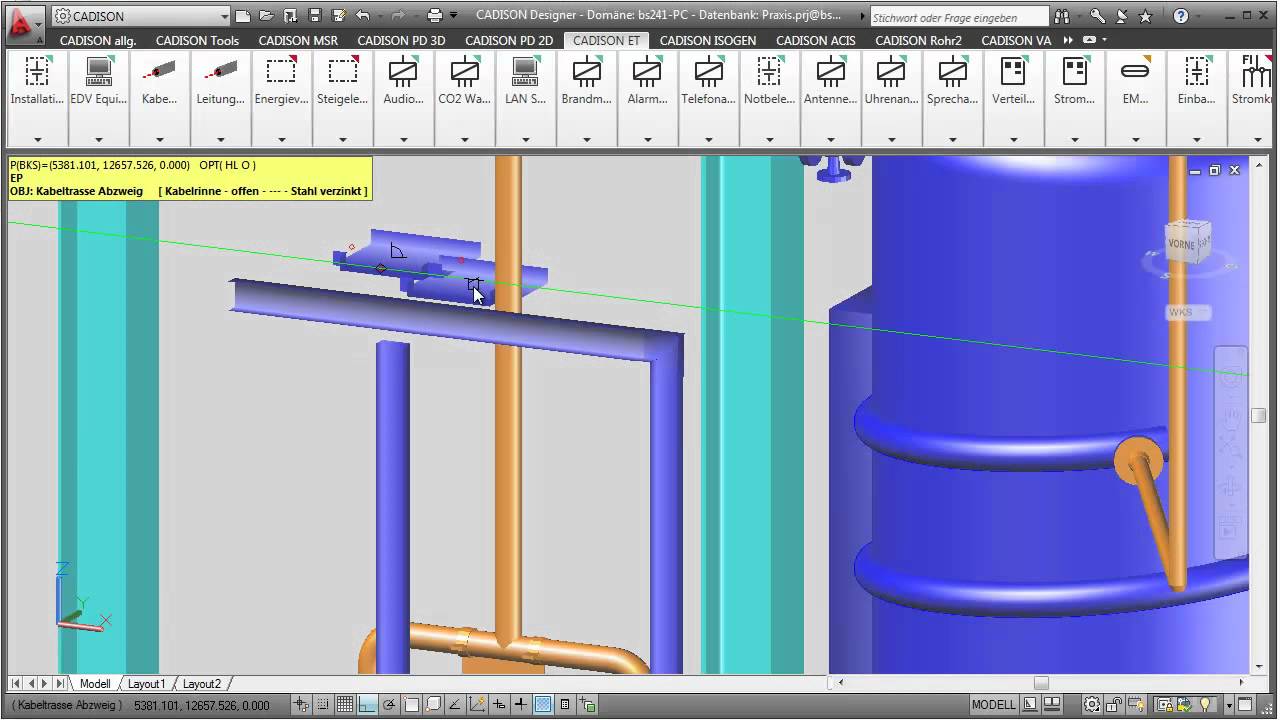Toggle Snap mode in the status bar

[322, 705]
